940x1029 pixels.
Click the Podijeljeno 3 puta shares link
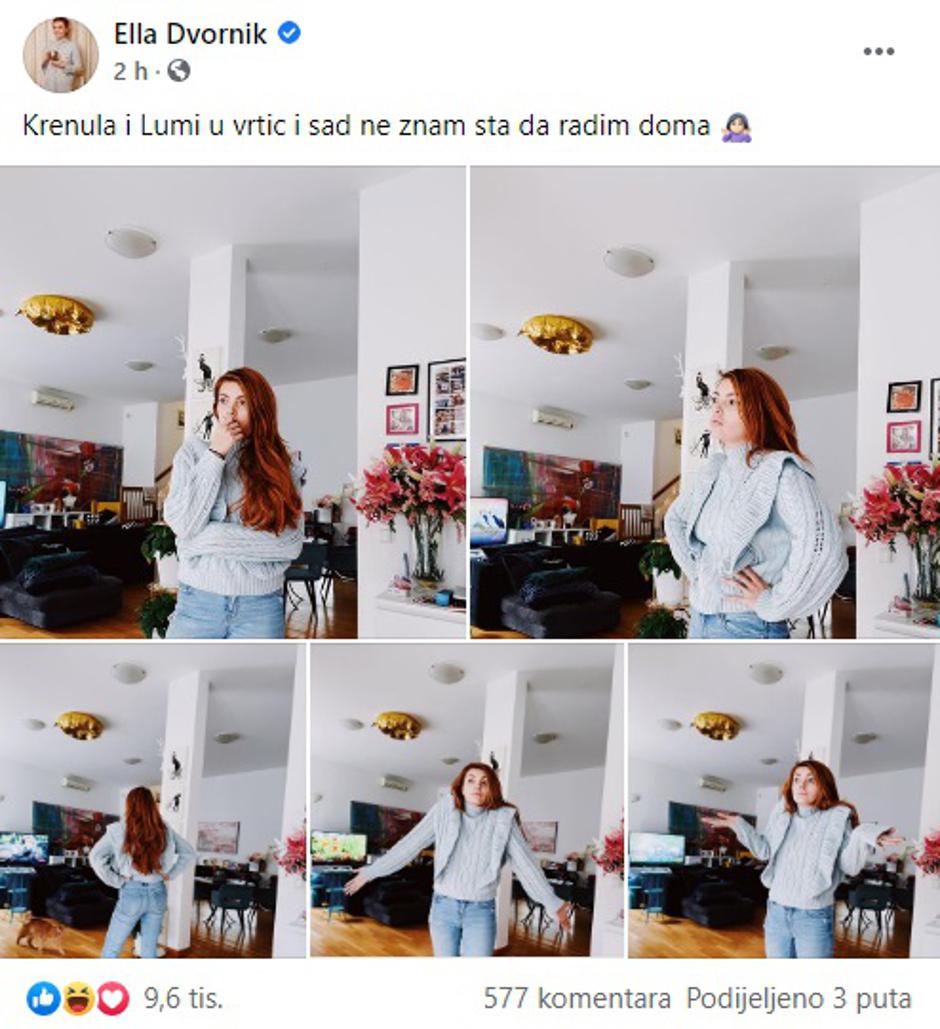click(x=799, y=999)
